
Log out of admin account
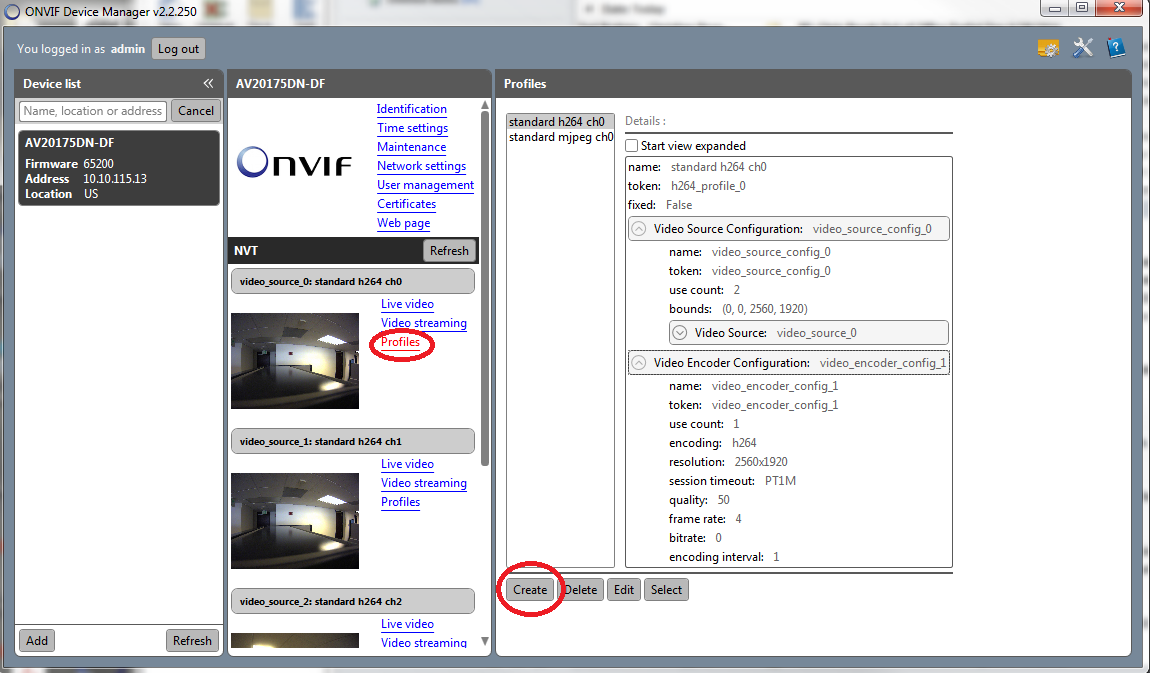[178, 49]
